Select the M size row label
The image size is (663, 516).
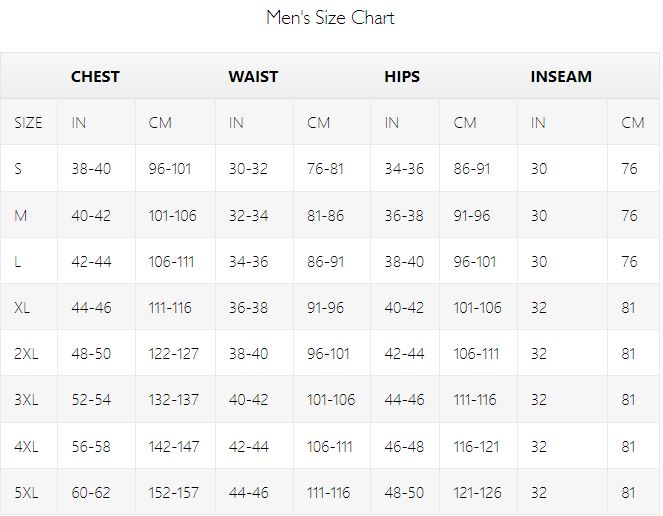[20, 216]
